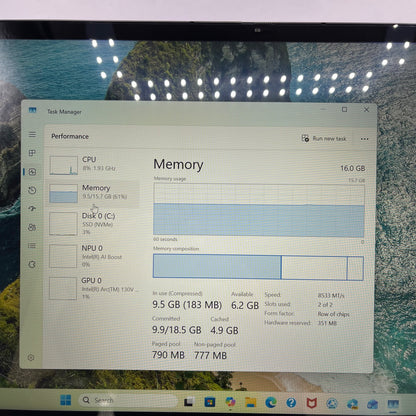This screenshot has height=416, width=416.
Task: Select the Performance page sidebar icon
Action: tap(32, 172)
